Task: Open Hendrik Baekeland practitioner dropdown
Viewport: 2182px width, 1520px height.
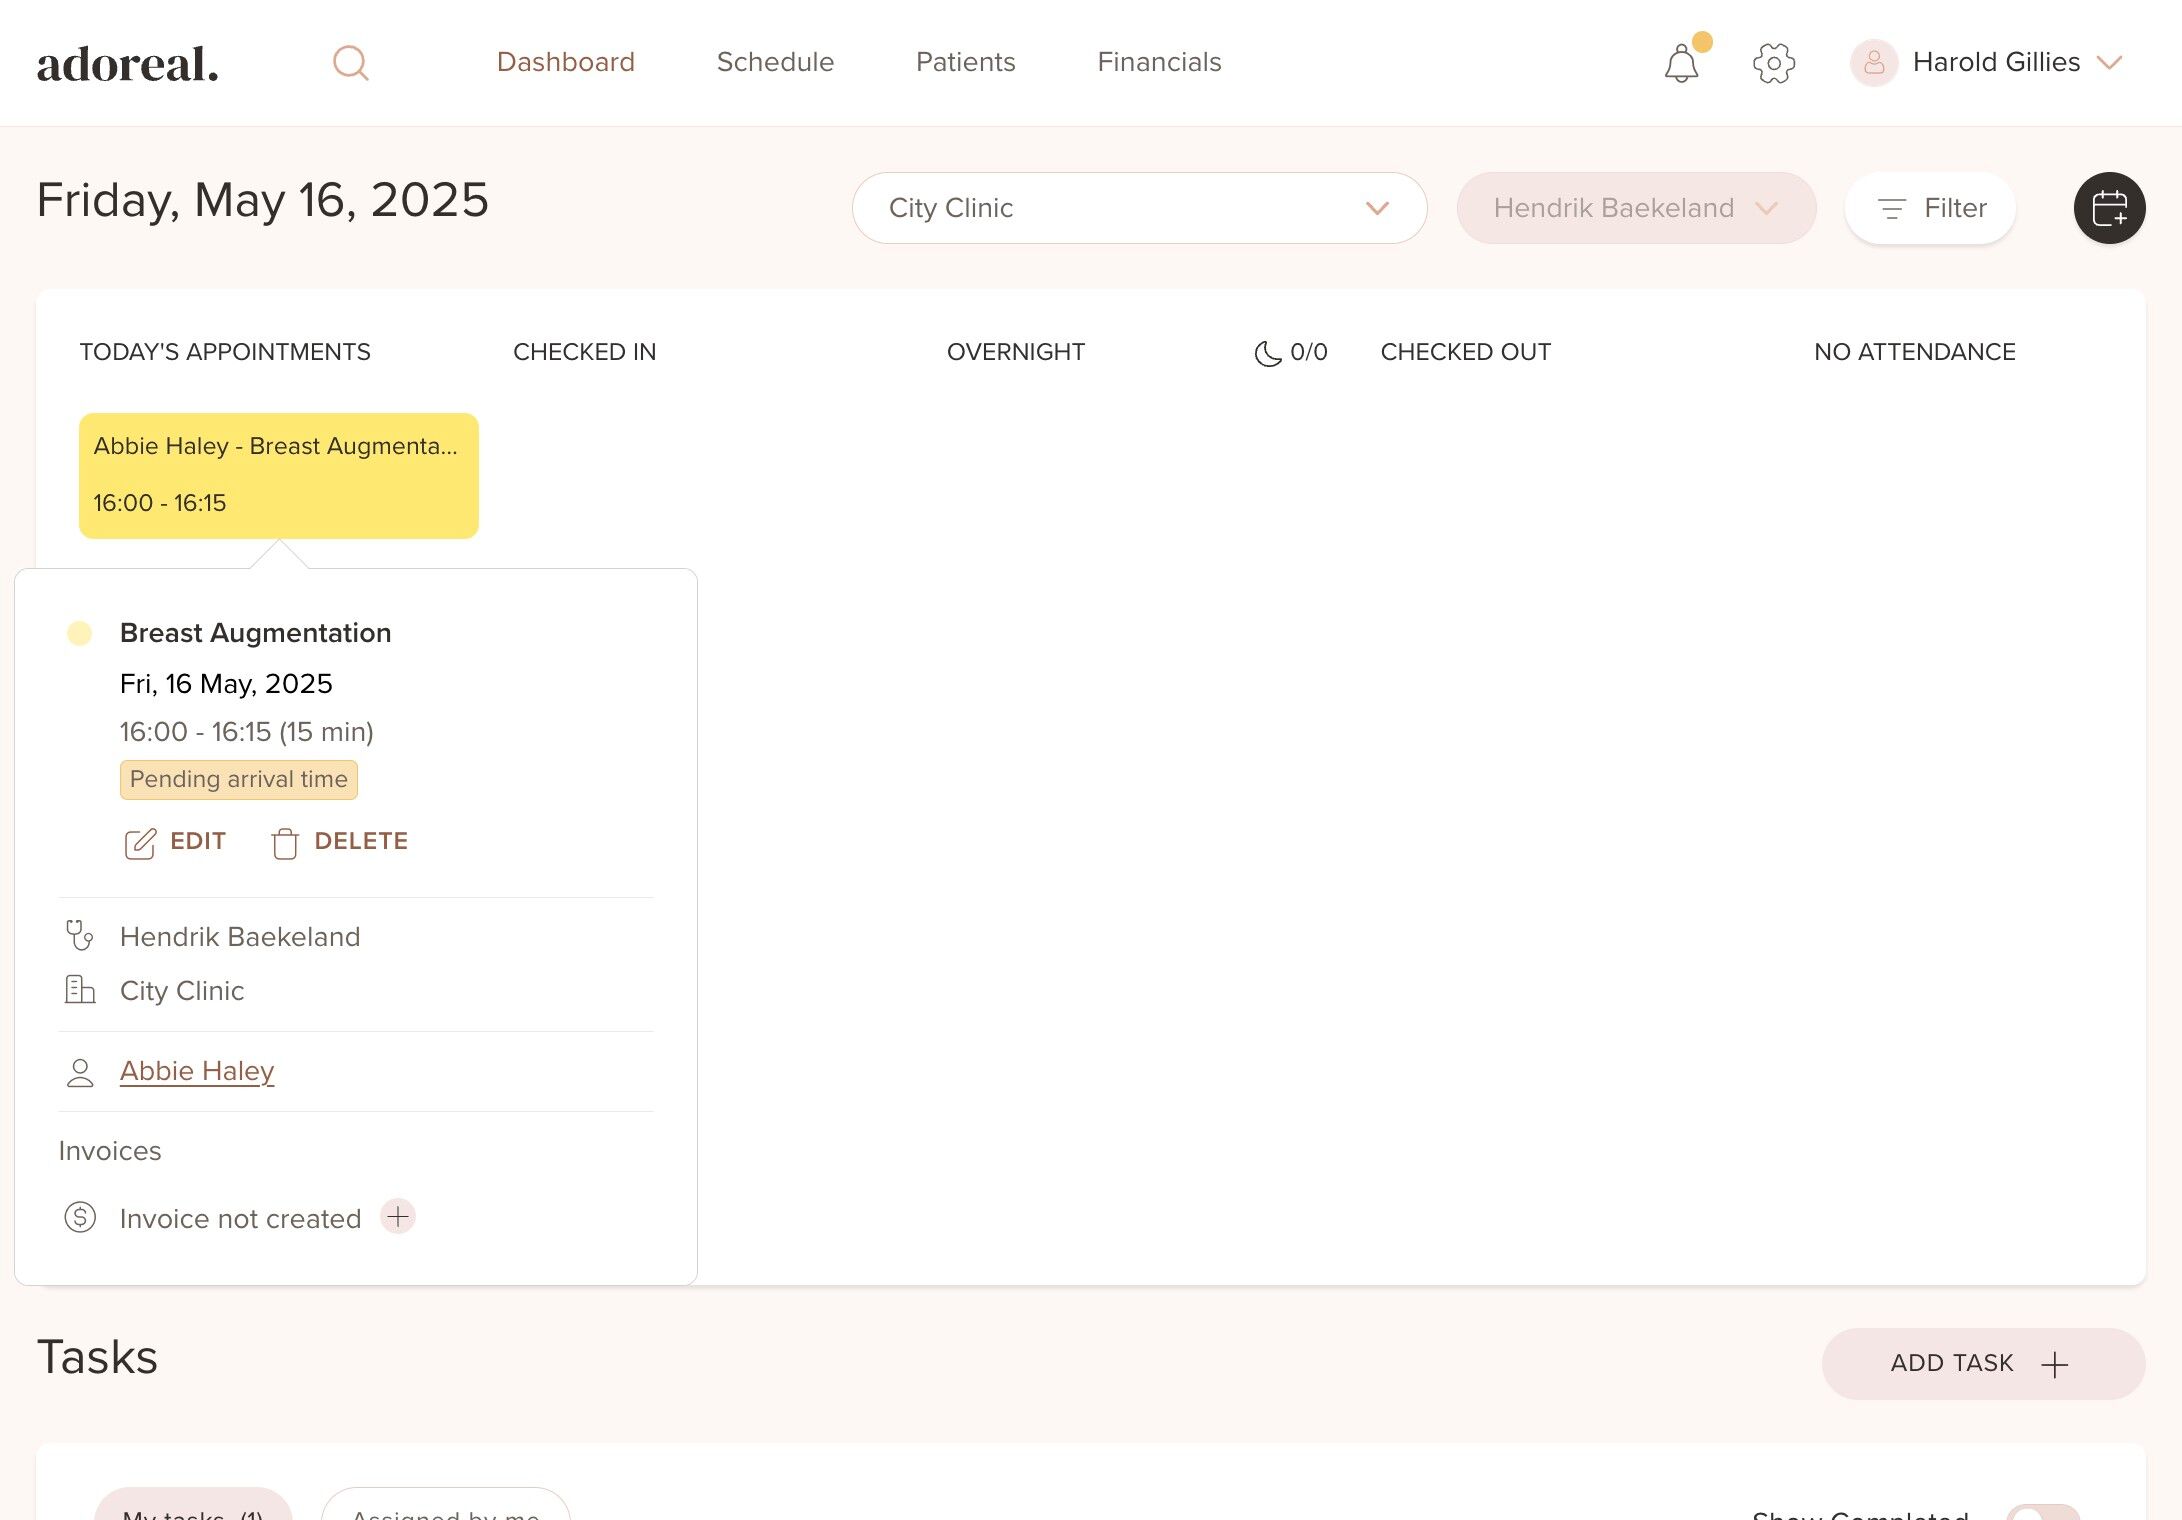Action: coord(1636,208)
